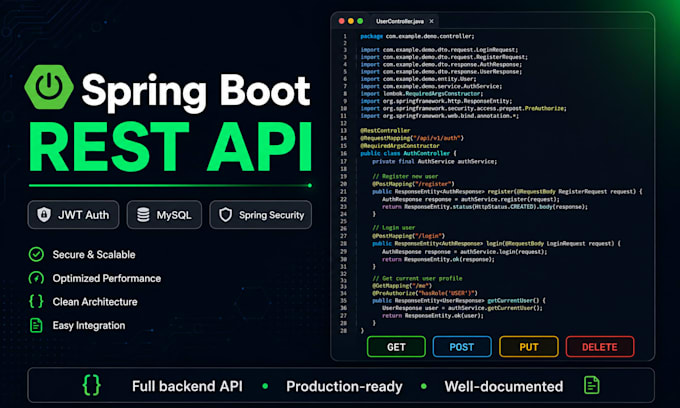Click the return ResponseEntity.ok(user) line

coord(433,316)
